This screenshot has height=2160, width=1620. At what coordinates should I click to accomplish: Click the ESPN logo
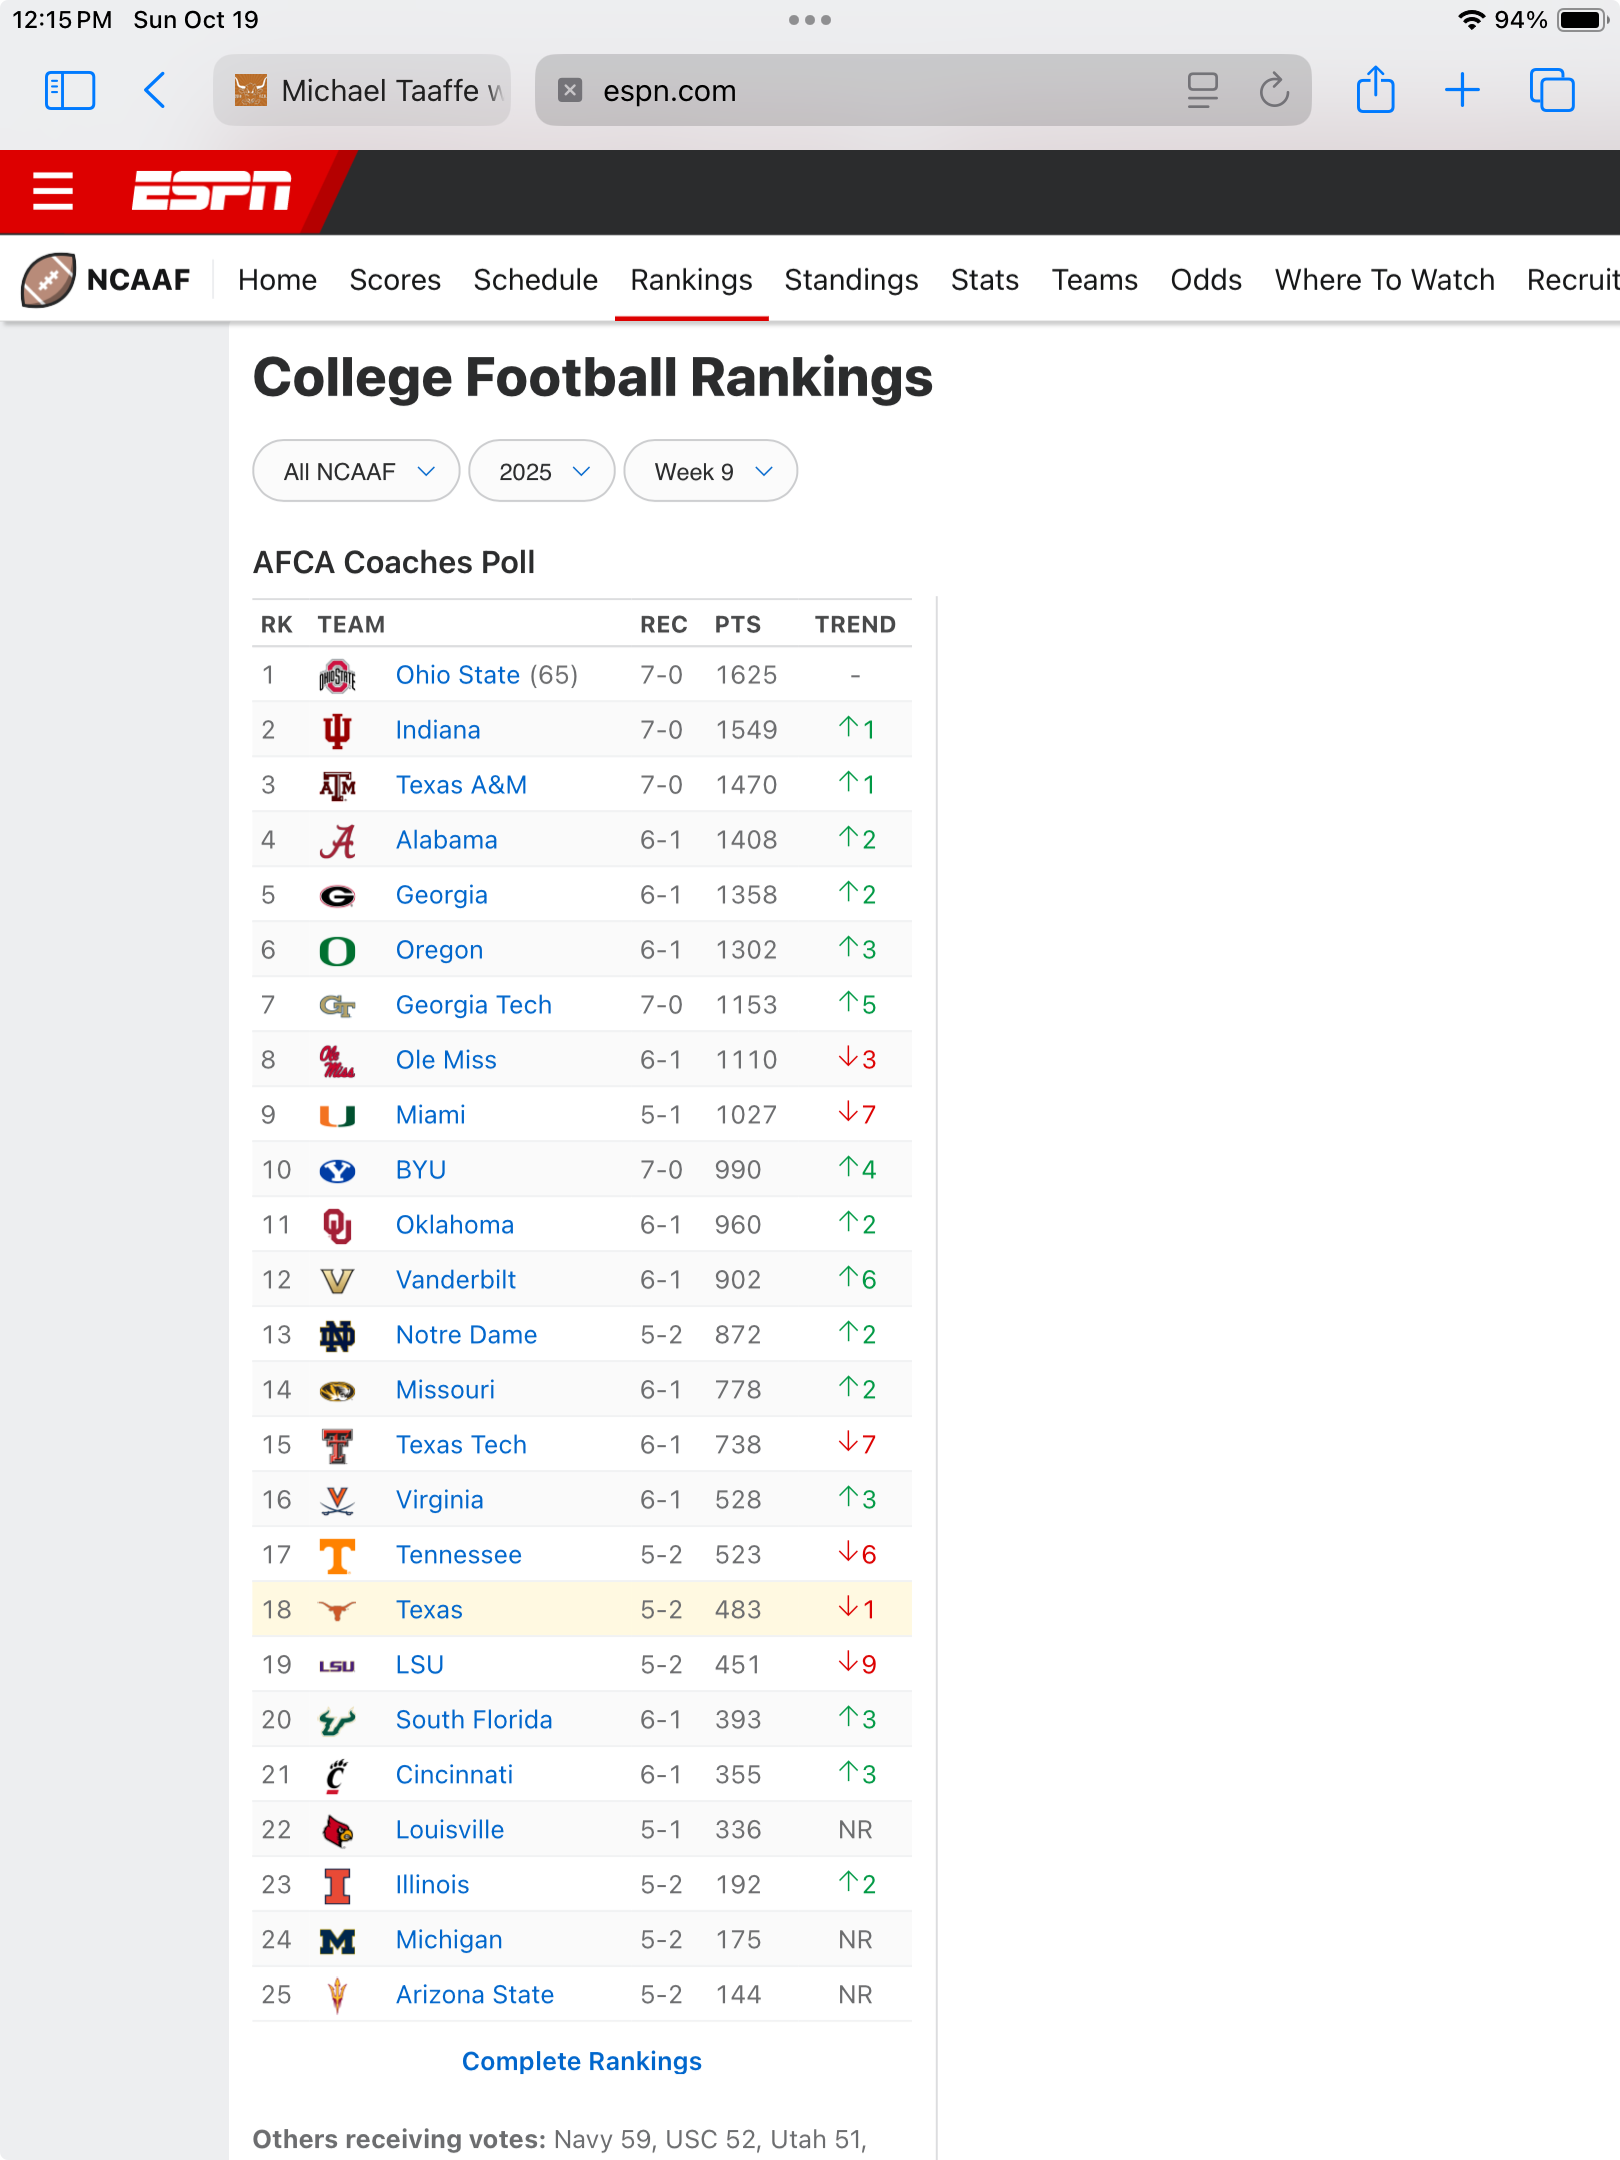pyautogui.click(x=212, y=191)
